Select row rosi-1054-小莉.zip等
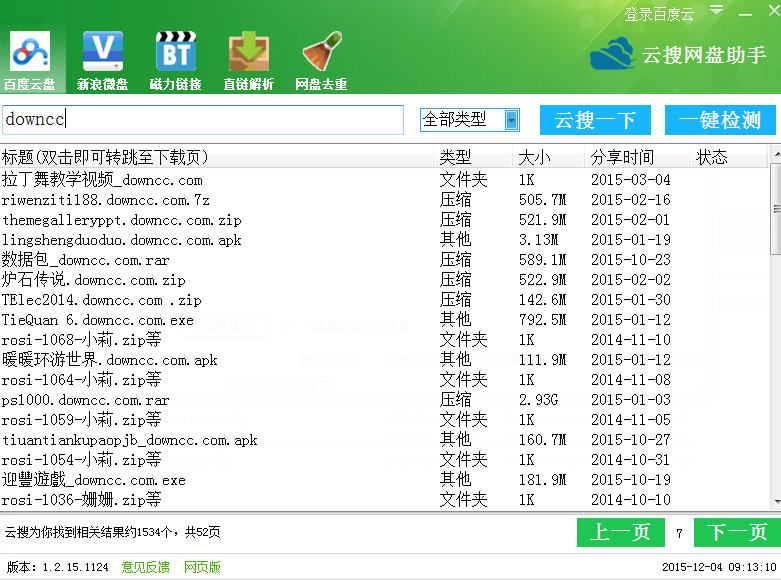Screen dimensions: 781x580 384,460
